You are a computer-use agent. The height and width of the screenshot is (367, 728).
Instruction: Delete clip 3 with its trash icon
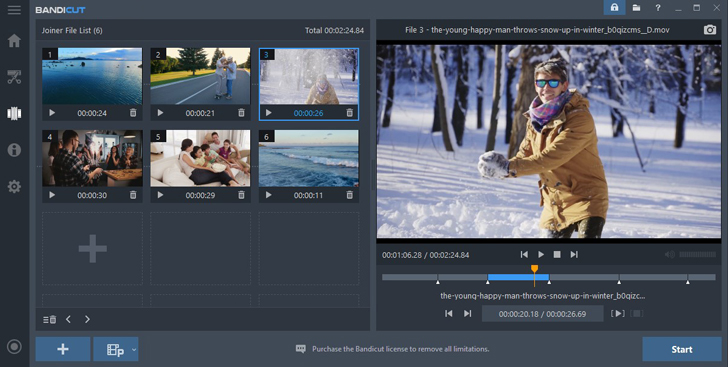(350, 113)
